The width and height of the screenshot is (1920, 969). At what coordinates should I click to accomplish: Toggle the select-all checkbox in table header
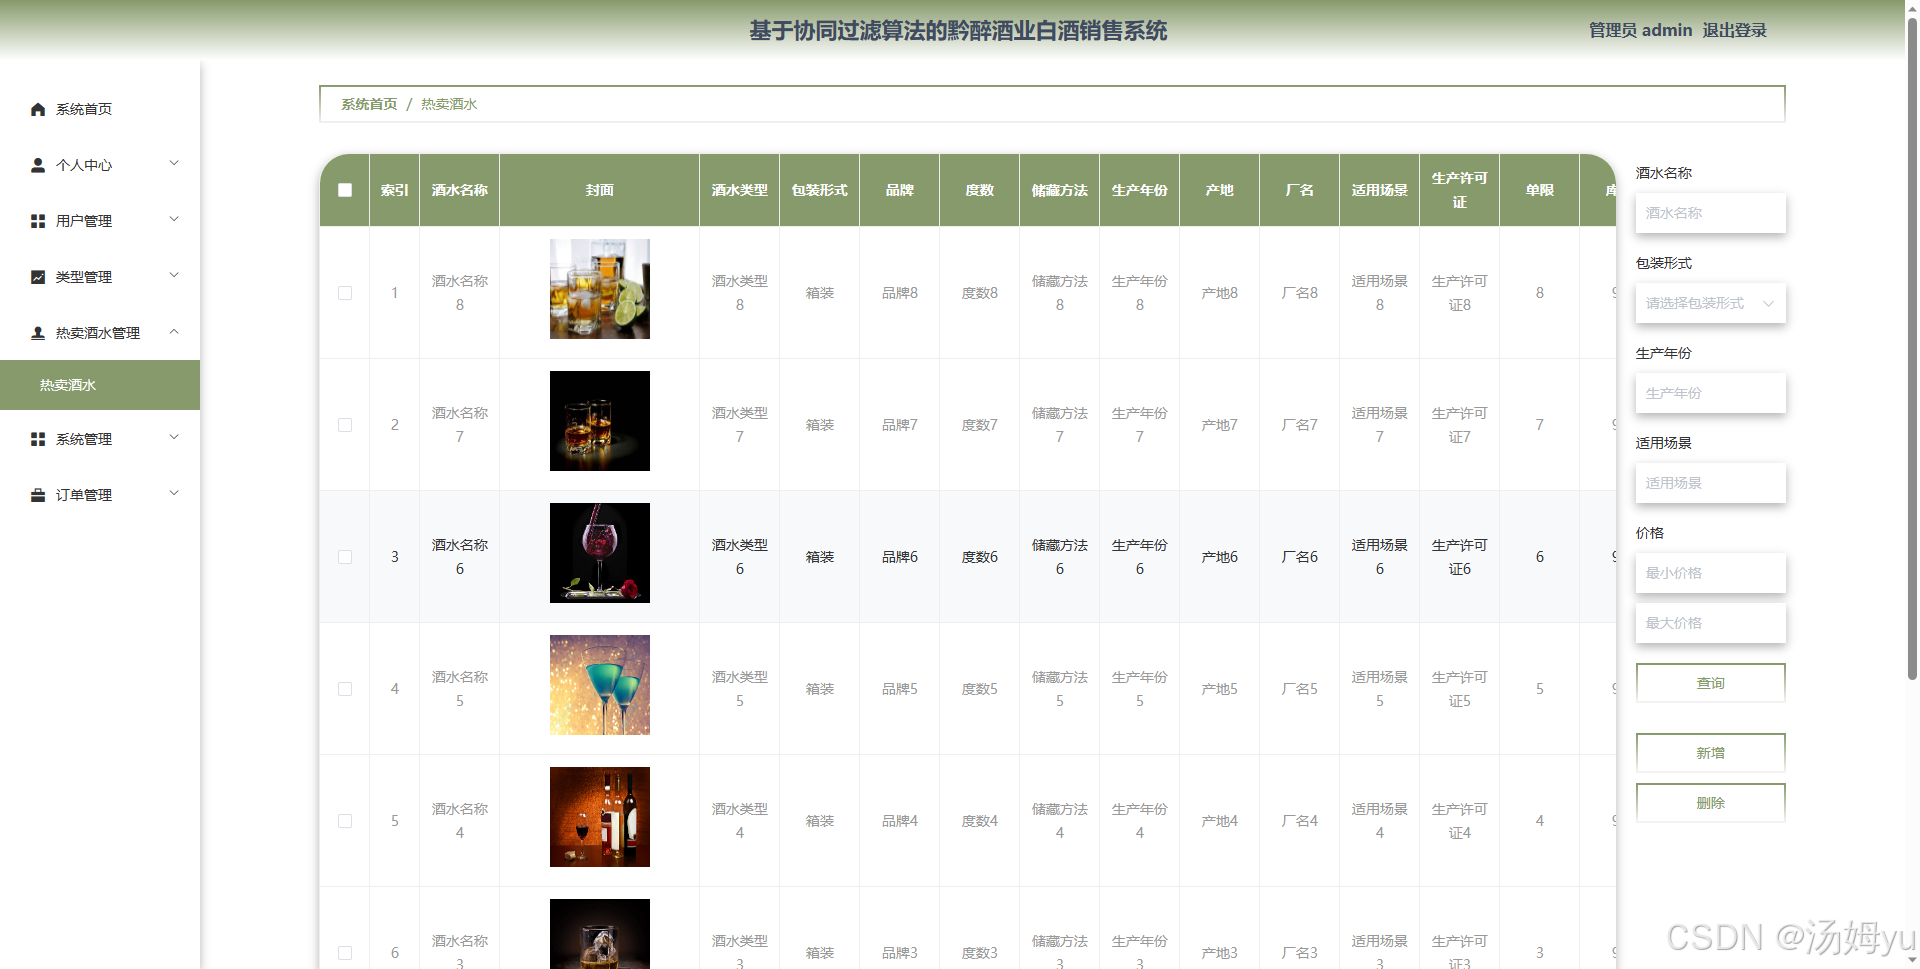345,190
